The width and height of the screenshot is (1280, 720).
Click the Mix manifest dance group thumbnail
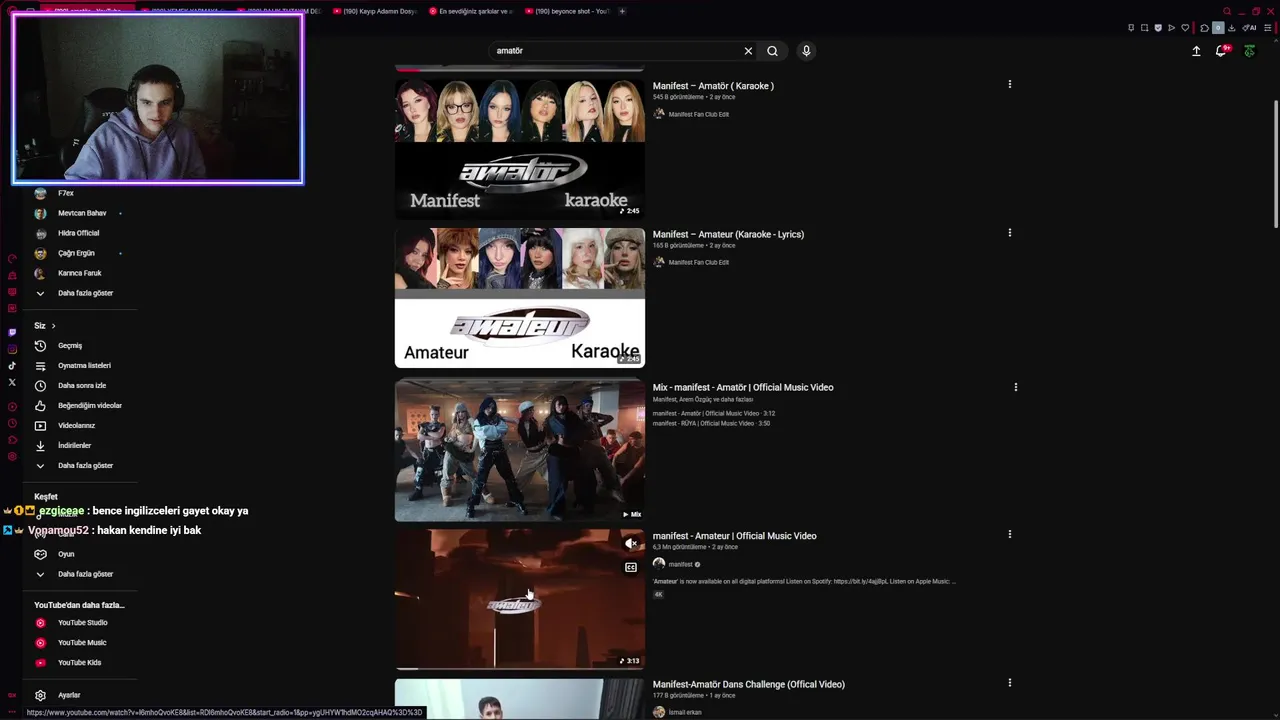[x=520, y=450]
